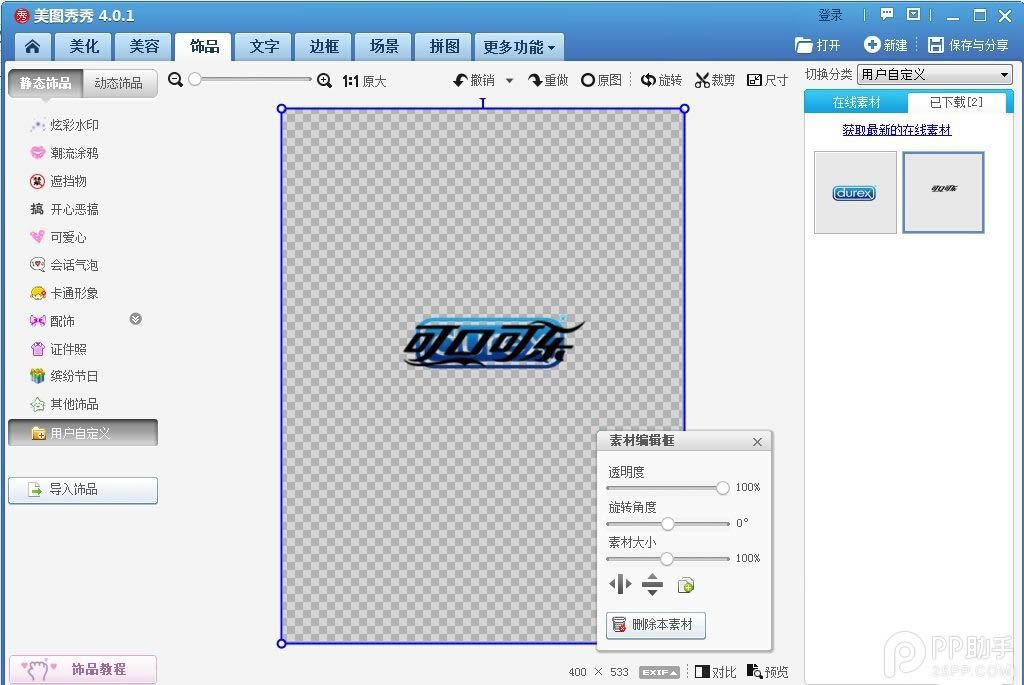Create a new image with 新建
This screenshot has height=685, width=1024.
(x=886, y=45)
